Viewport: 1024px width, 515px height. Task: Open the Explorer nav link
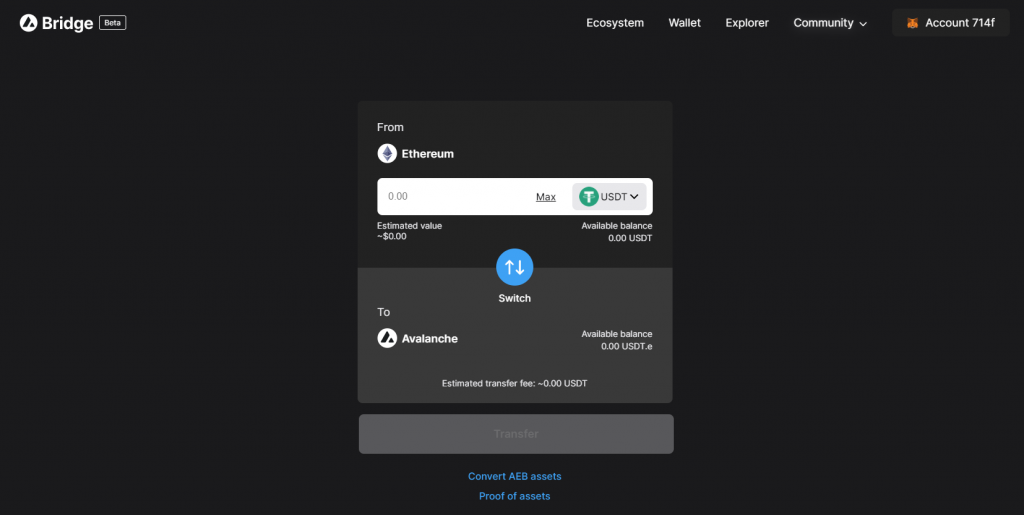click(x=746, y=23)
